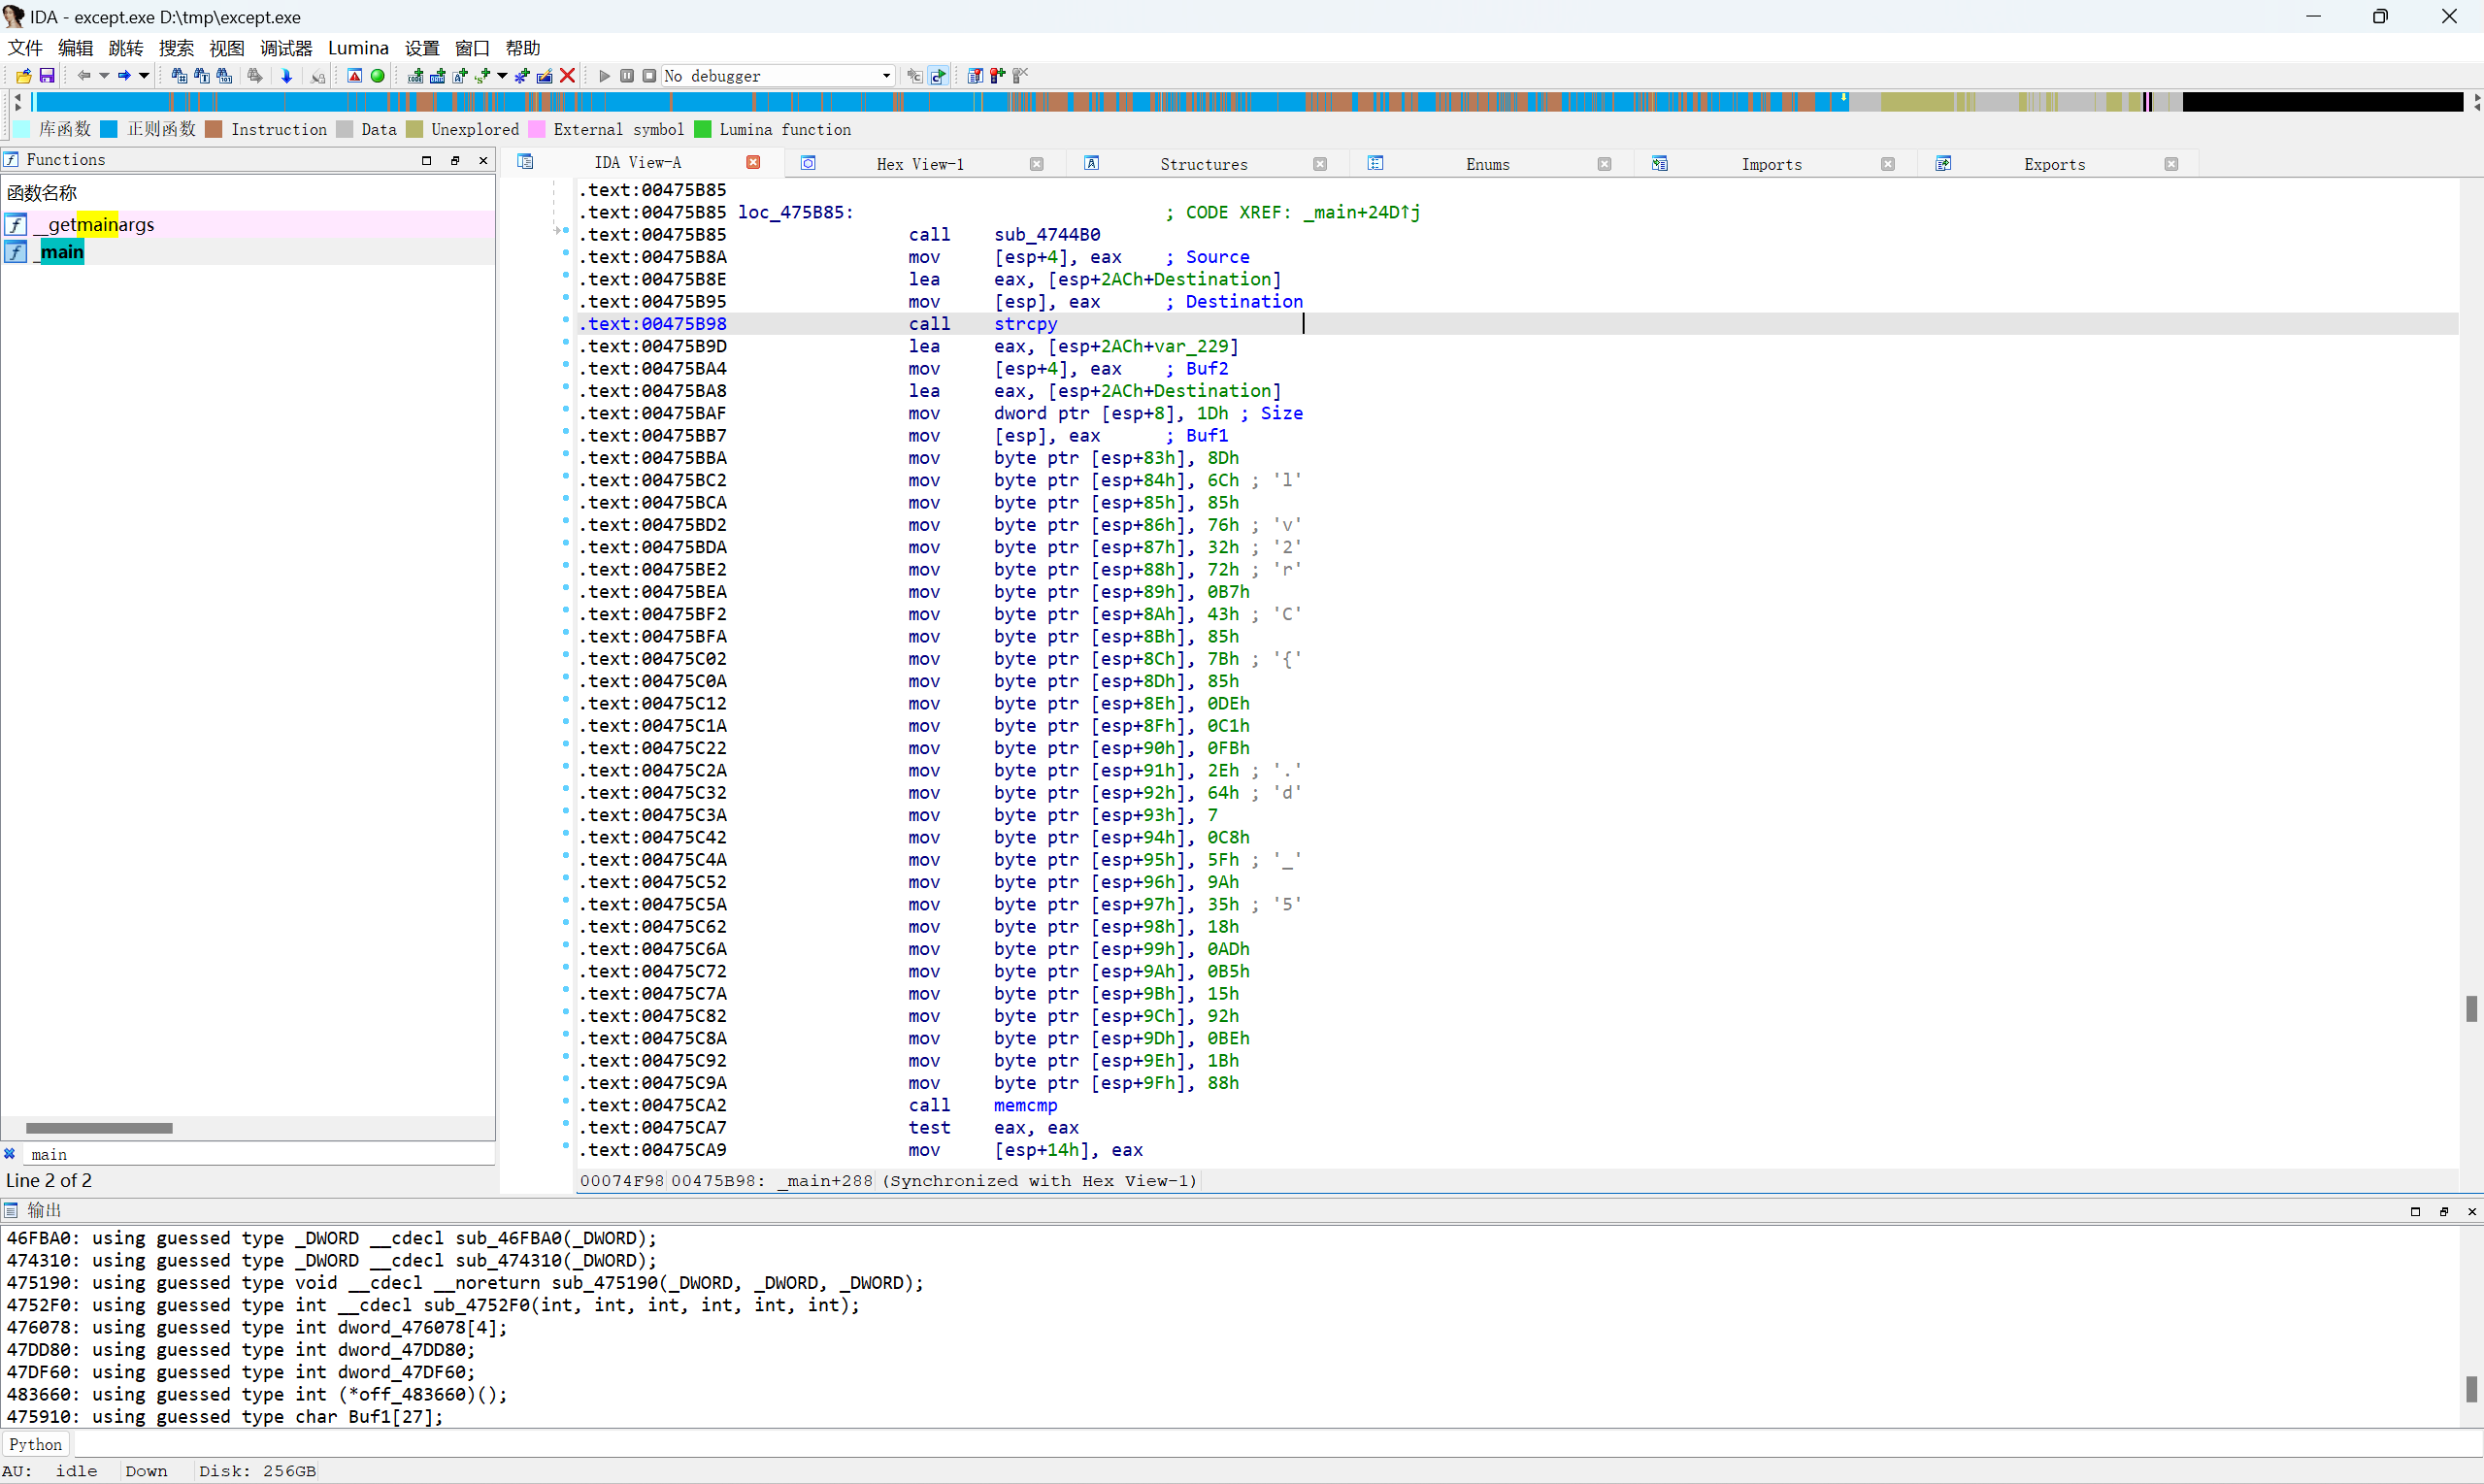Viewport: 2484px width, 1484px height.
Task: Open the 调试器 menu
Action: pyautogui.click(x=286, y=48)
